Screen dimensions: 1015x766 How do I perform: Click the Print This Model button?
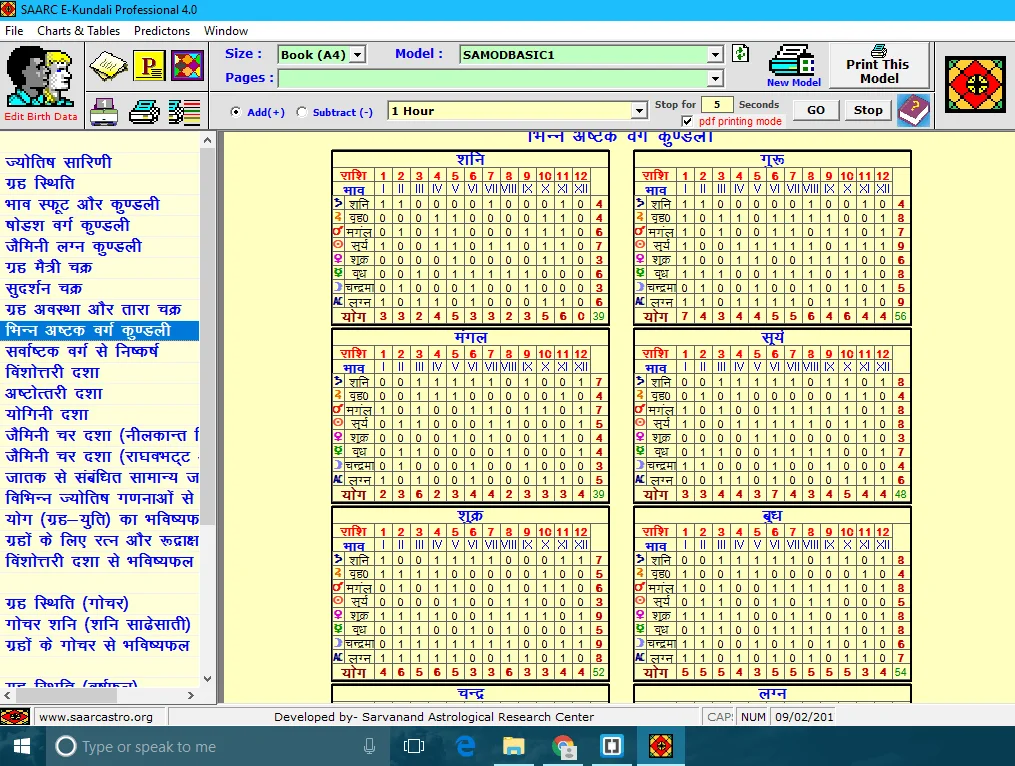(878, 65)
